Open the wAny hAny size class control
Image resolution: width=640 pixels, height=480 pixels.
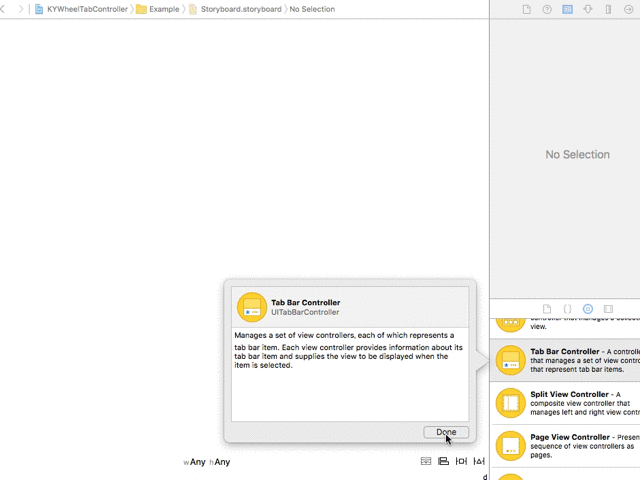click(x=207, y=462)
